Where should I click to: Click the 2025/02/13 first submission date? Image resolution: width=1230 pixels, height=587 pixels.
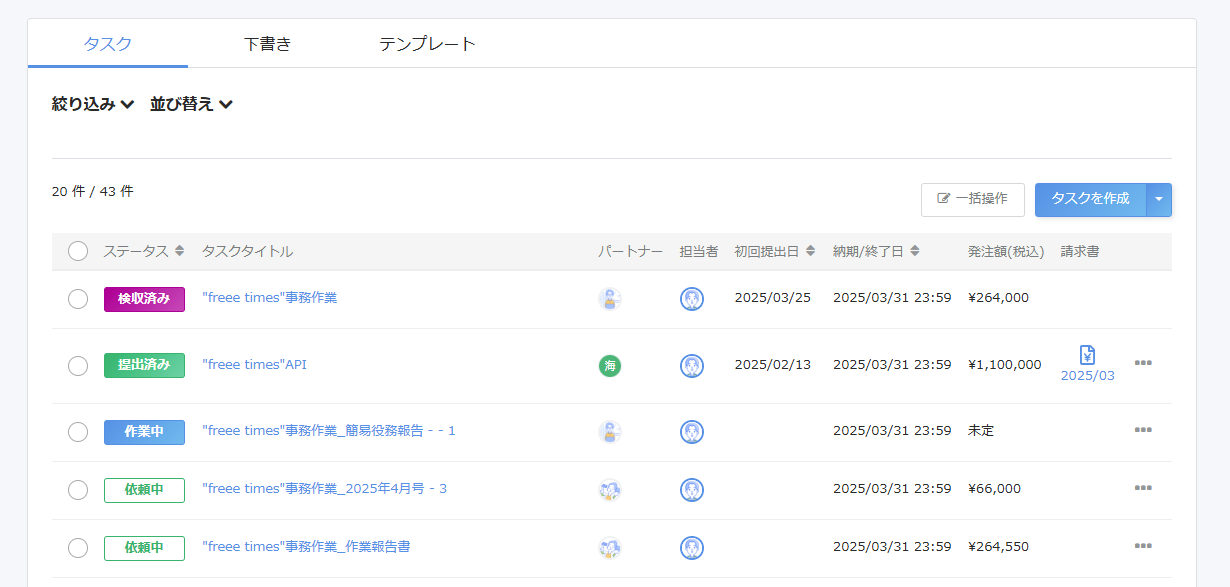point(773,364)
